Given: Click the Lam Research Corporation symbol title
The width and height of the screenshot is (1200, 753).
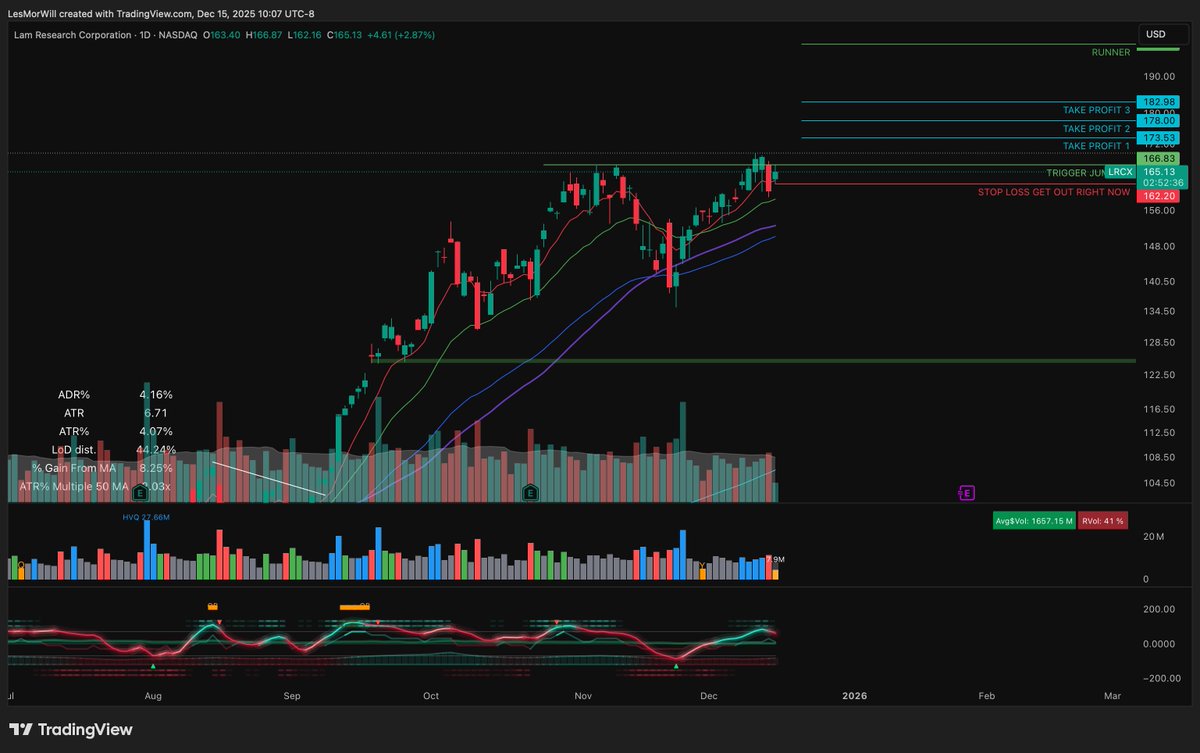Looking at the screenshot, I should (72, 35).
